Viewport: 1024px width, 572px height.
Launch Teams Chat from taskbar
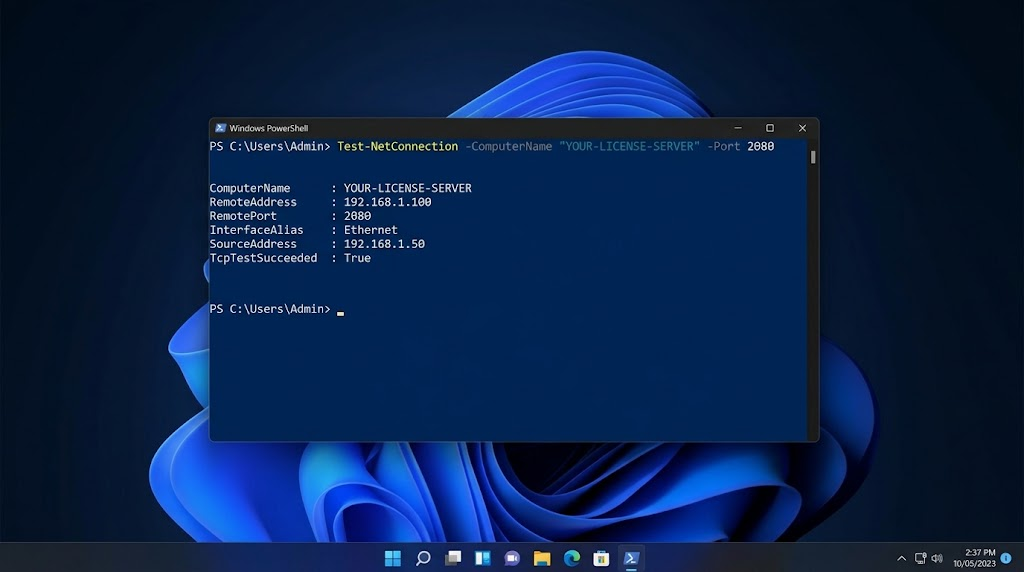click(512, 558)
